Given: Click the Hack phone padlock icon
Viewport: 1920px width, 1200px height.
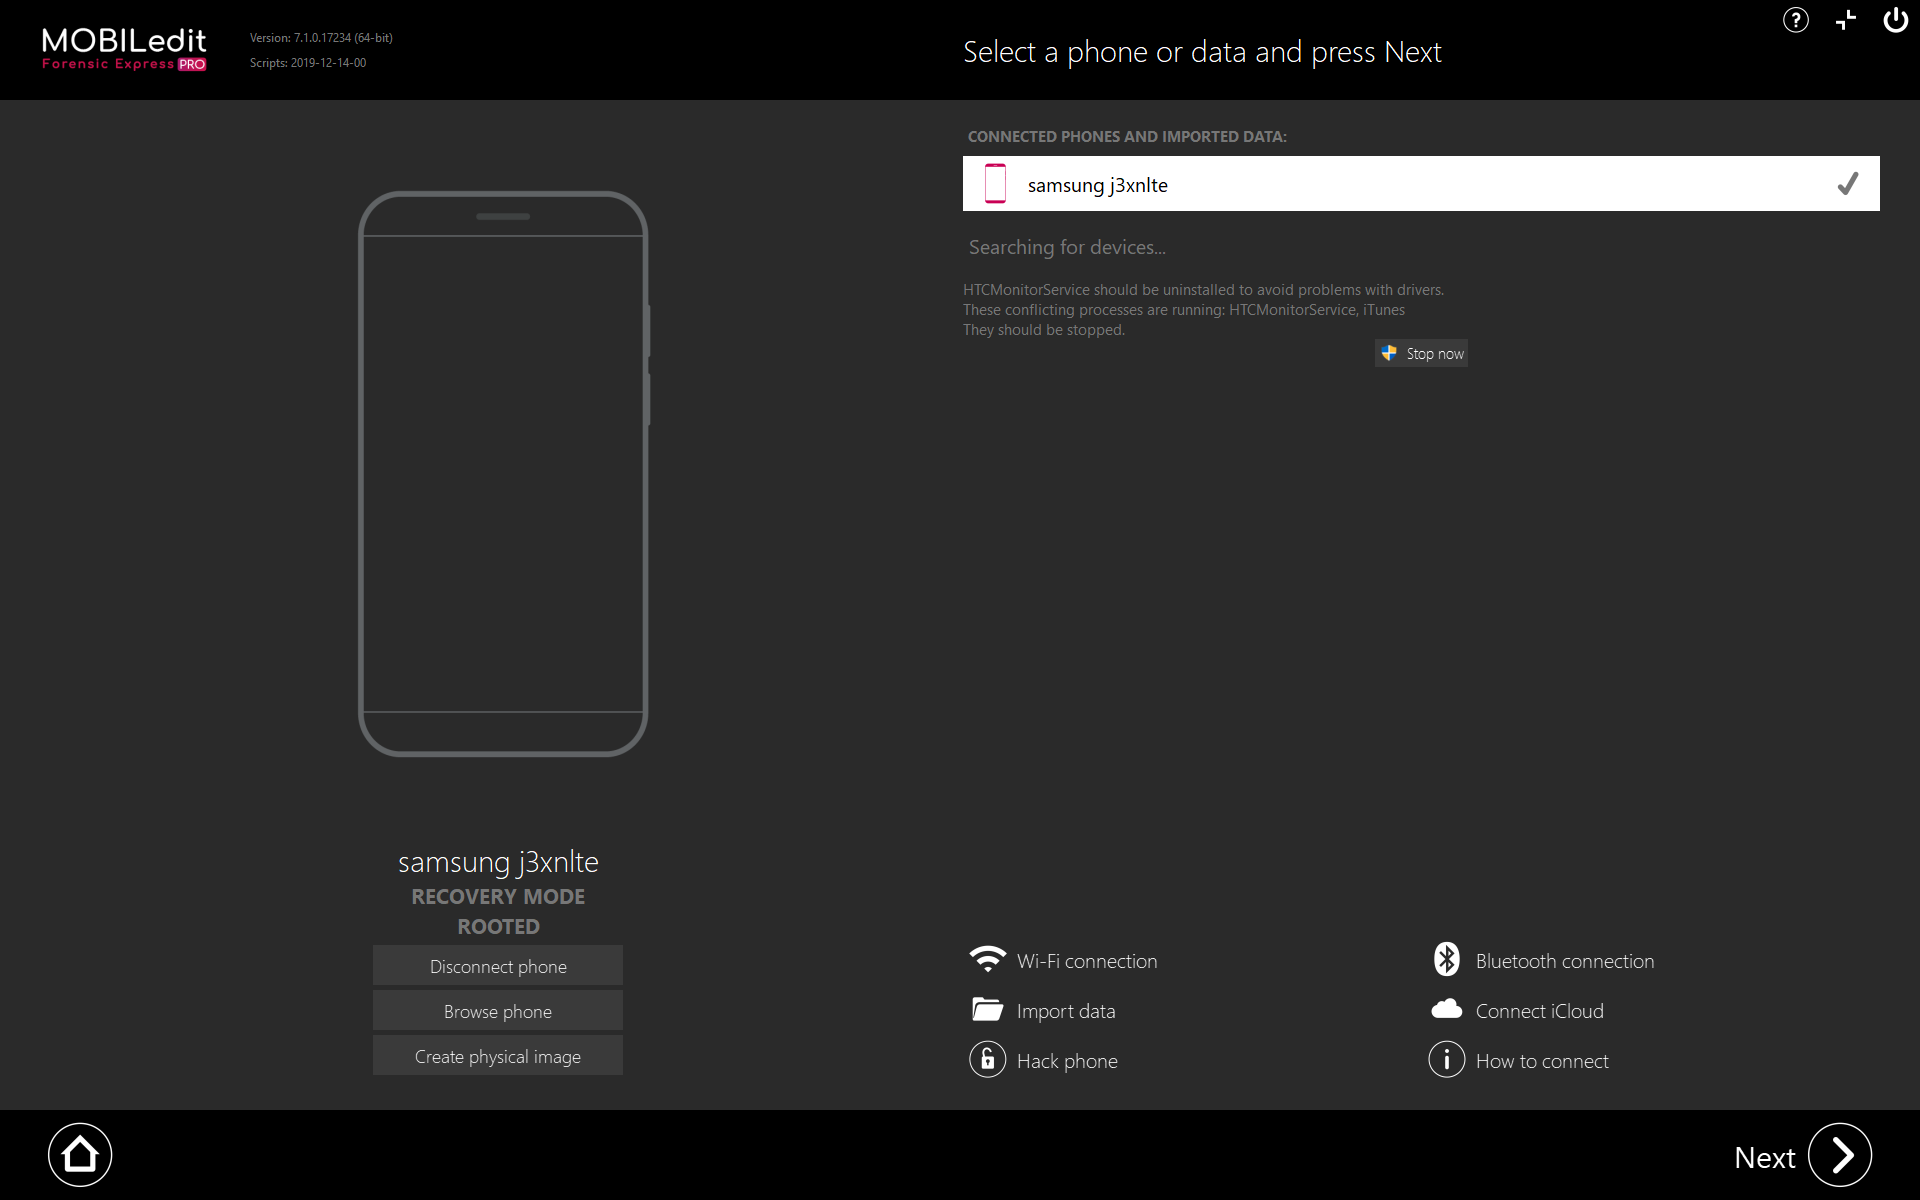Looking at the screenshot, I should coord(987,1060).
